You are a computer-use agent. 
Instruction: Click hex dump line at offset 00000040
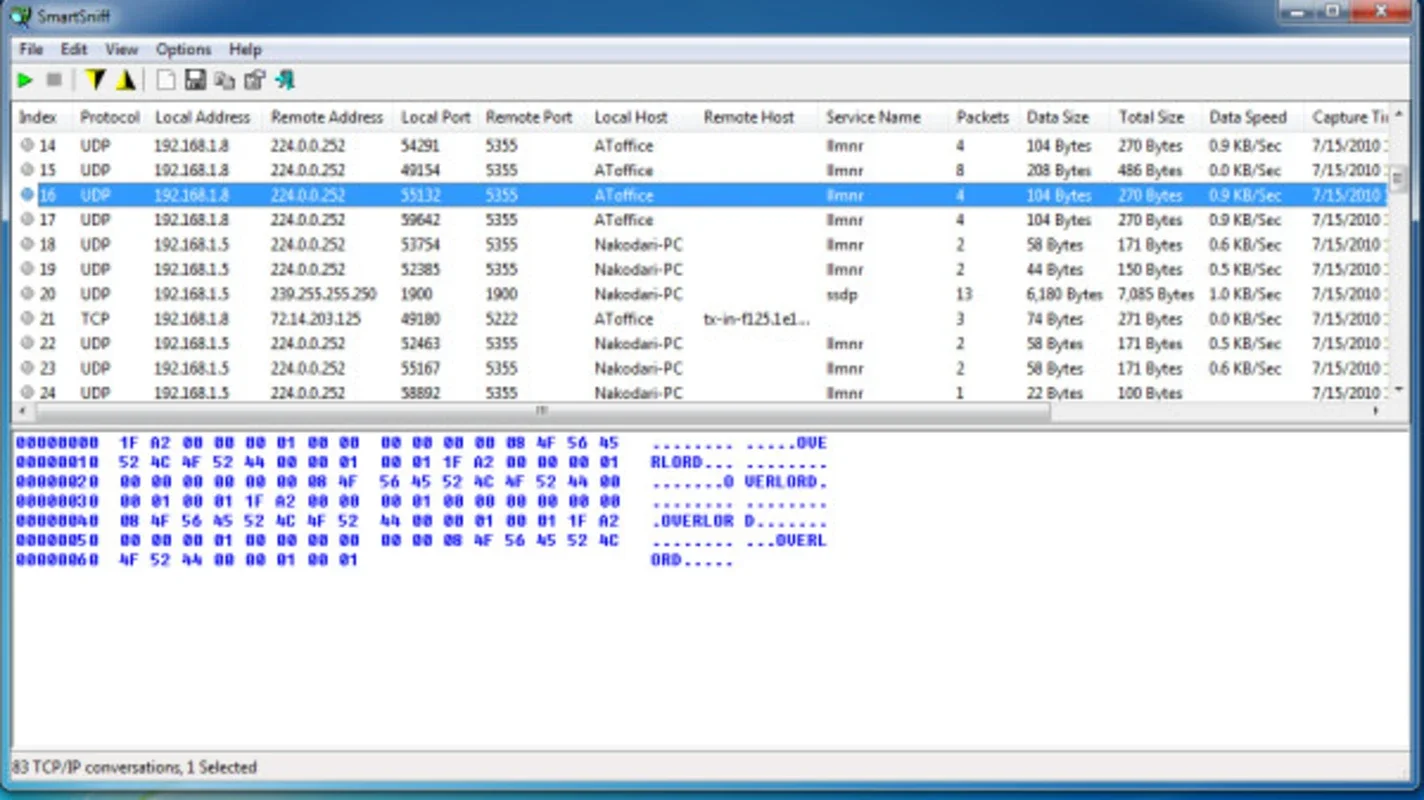(x=421, y=521)
